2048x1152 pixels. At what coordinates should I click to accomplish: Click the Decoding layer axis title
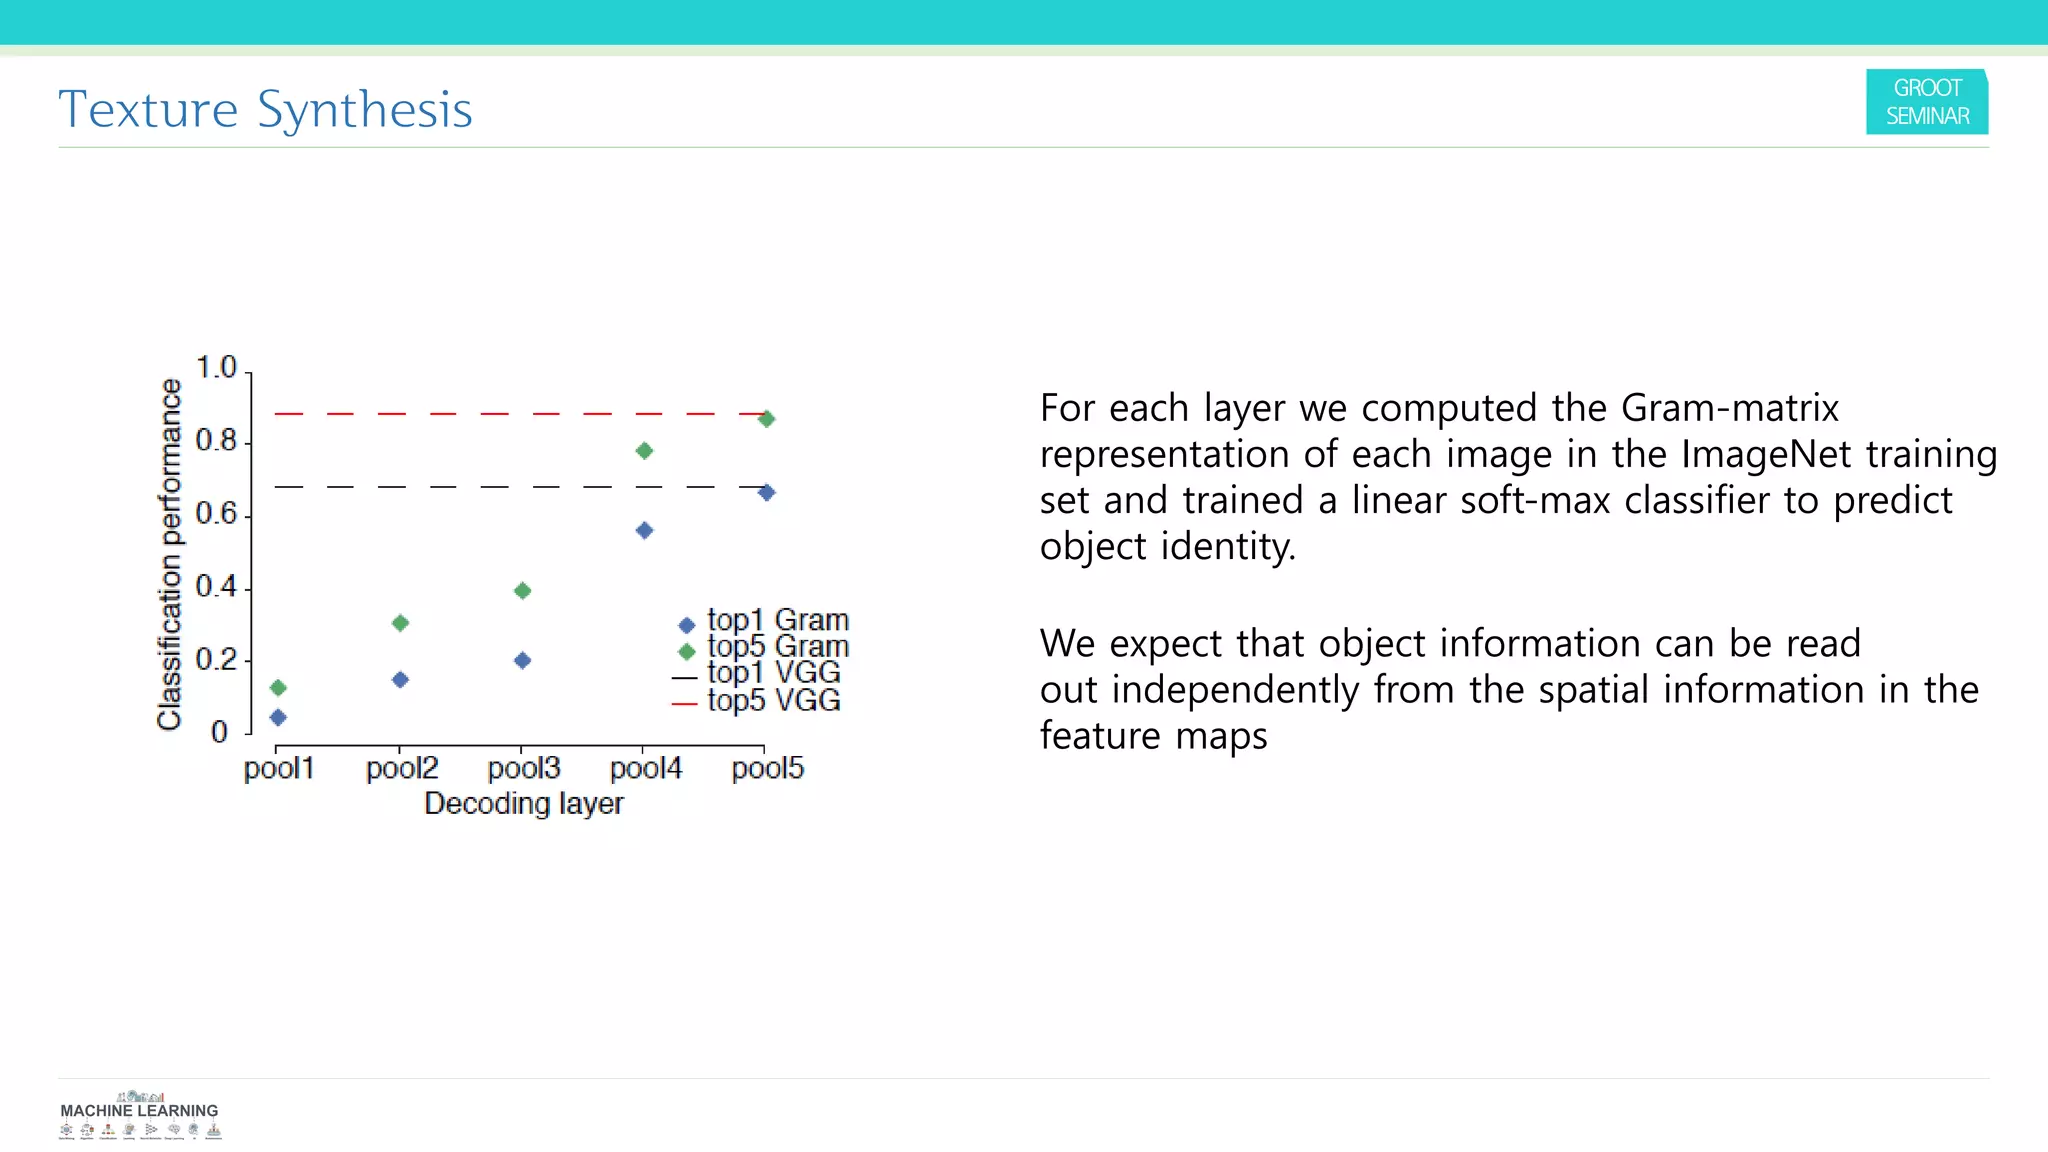pos(523,803)
